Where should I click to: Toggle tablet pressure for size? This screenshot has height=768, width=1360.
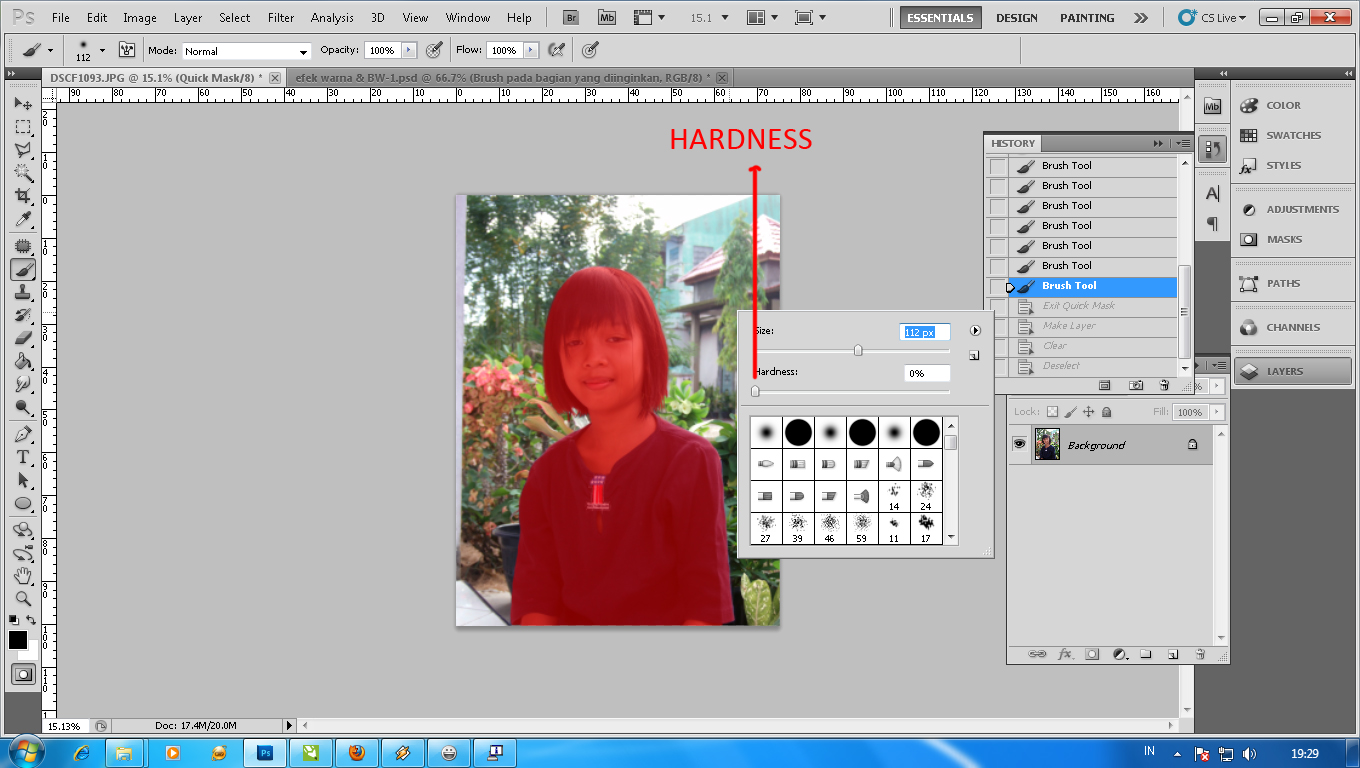[x=591, y=50]
